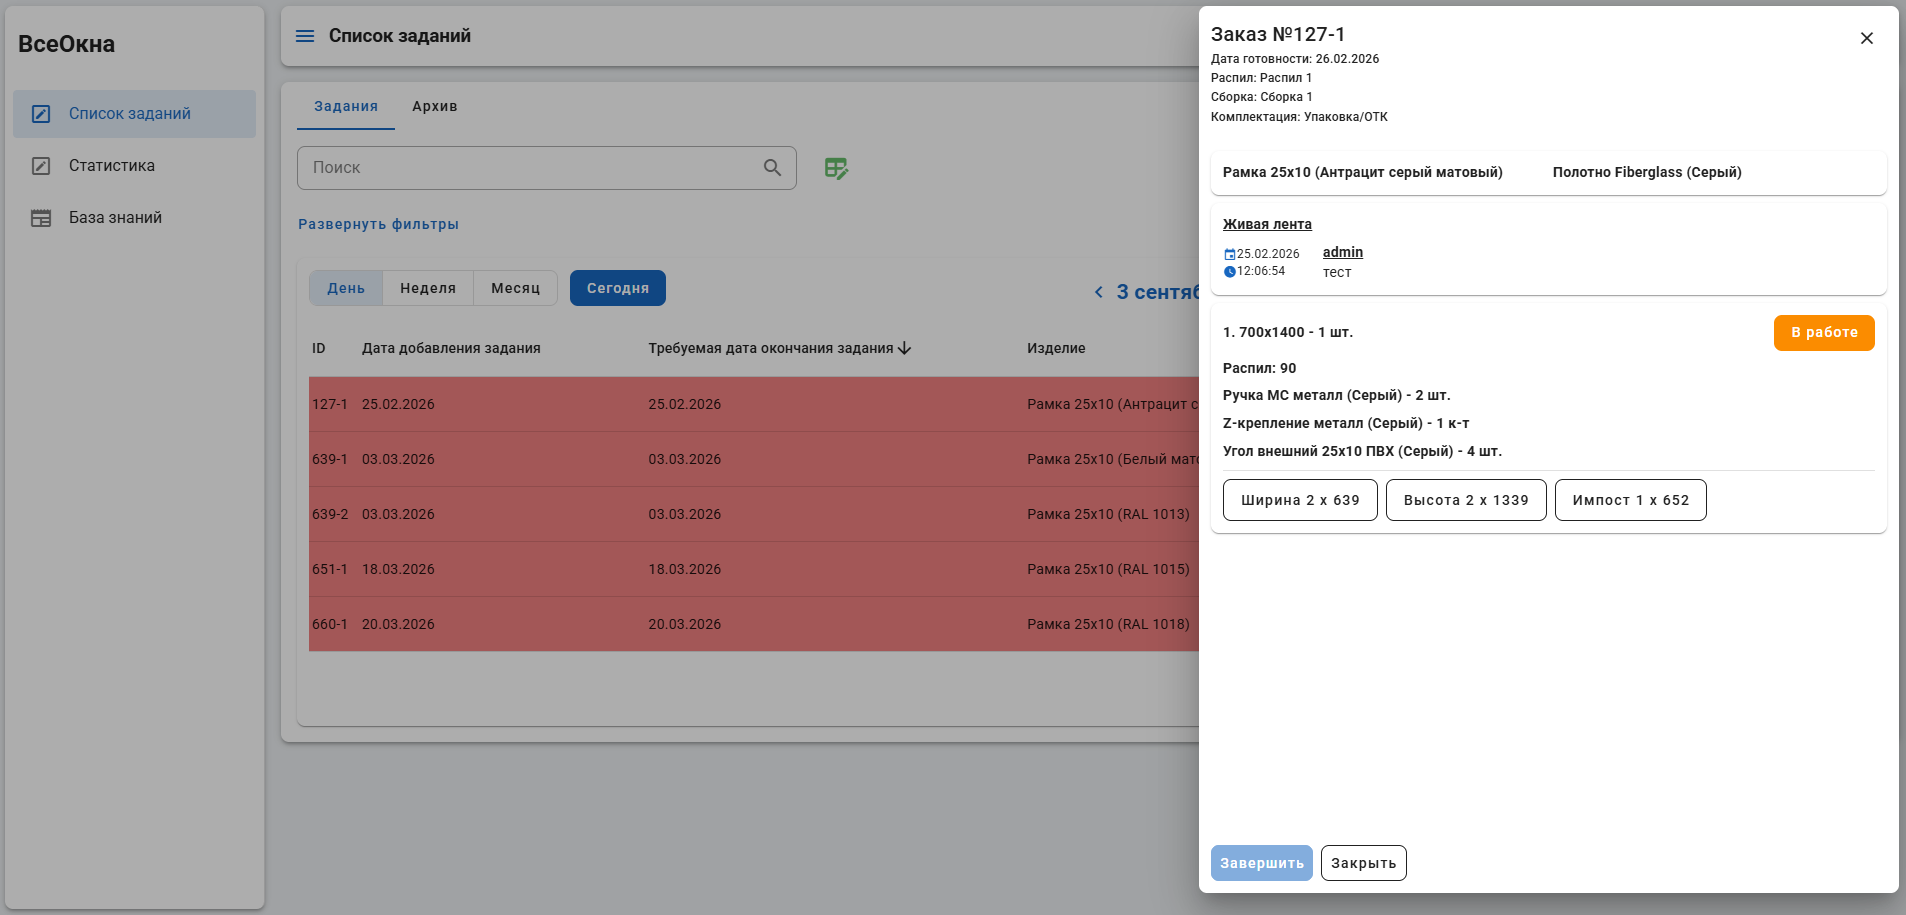
Task: Close the order panel with X
Action: (x=1866, y=38)
